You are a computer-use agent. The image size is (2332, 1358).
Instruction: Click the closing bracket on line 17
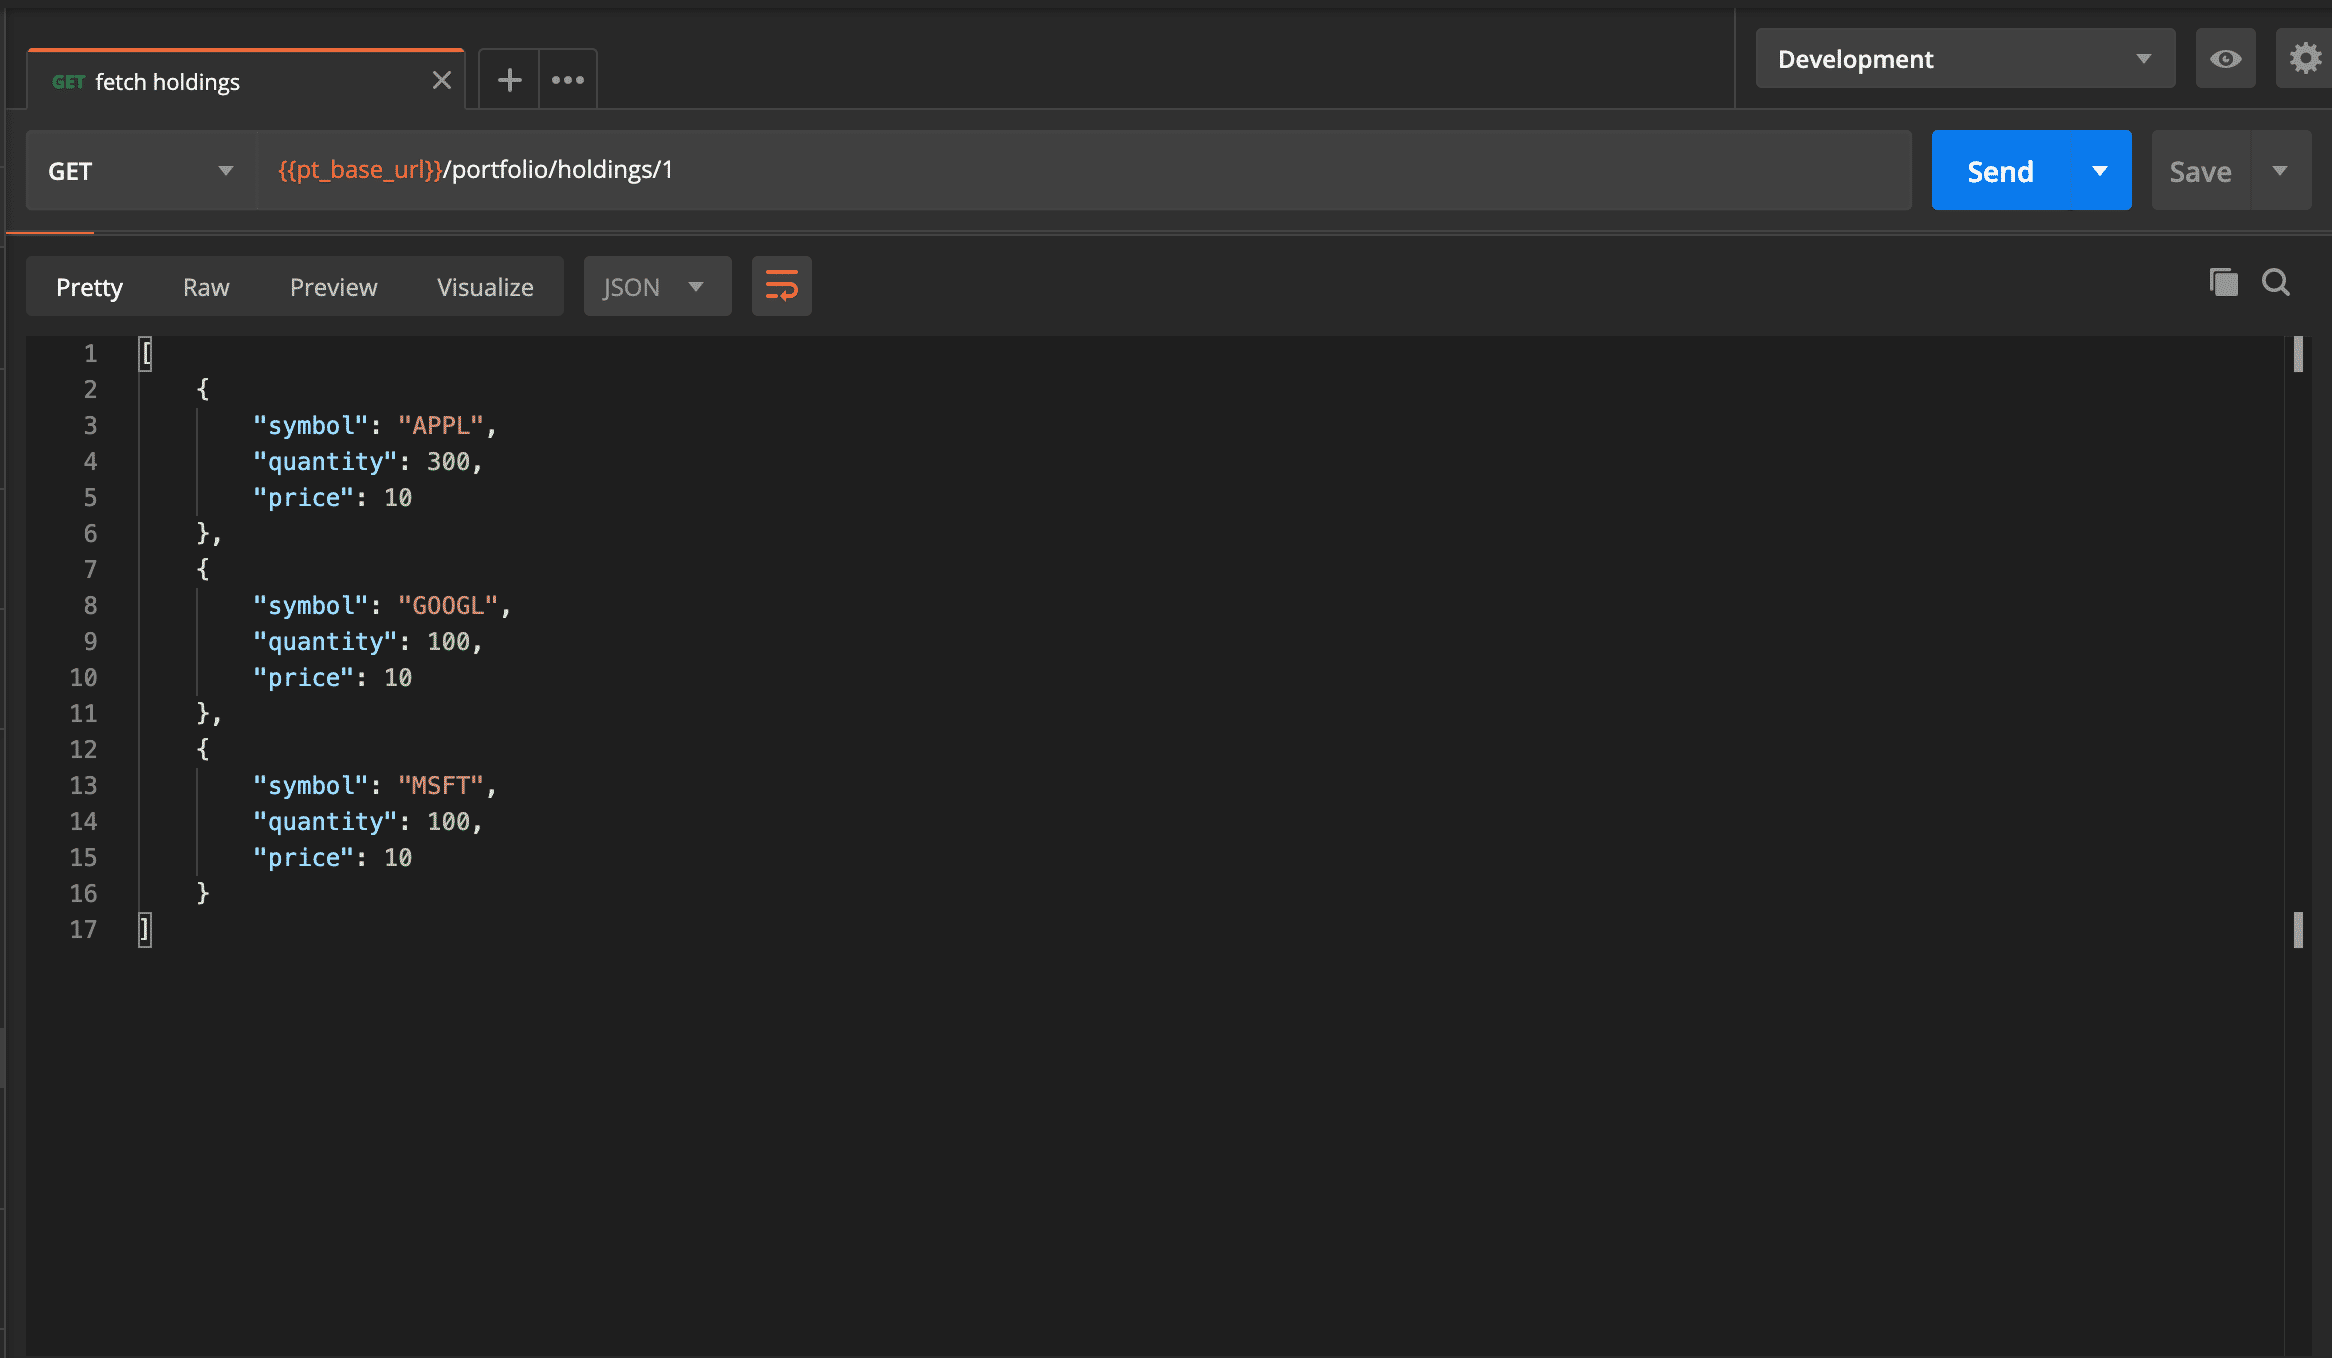[x=146, y=929]
